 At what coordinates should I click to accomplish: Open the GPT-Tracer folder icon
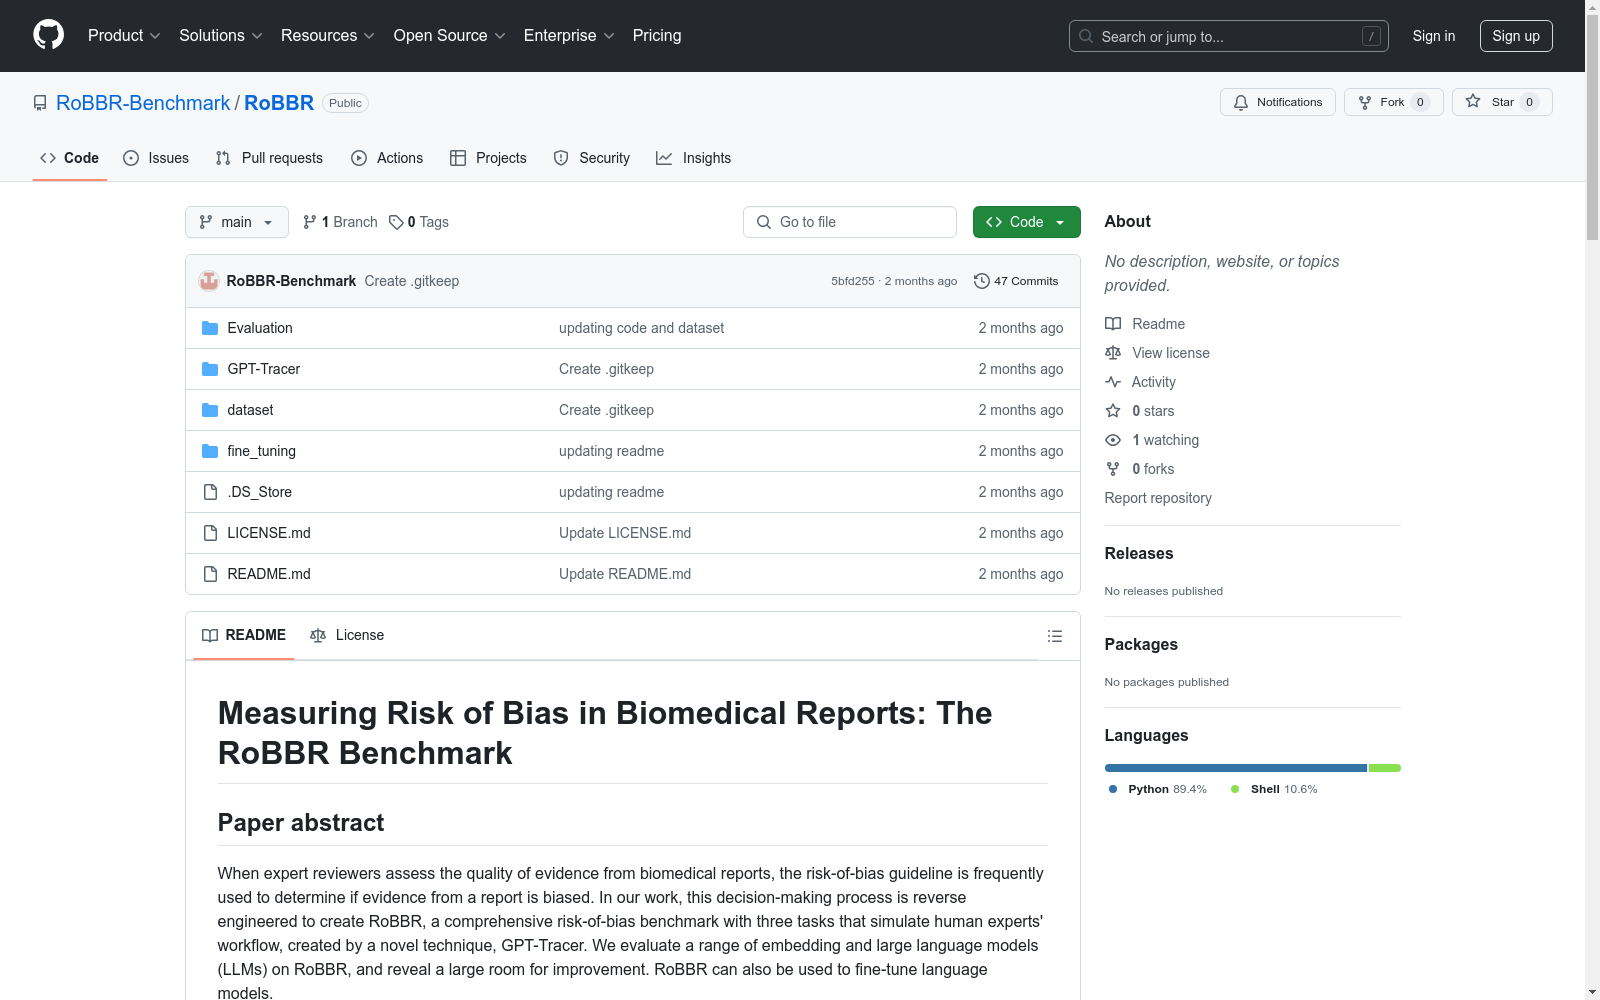point(210,369)
